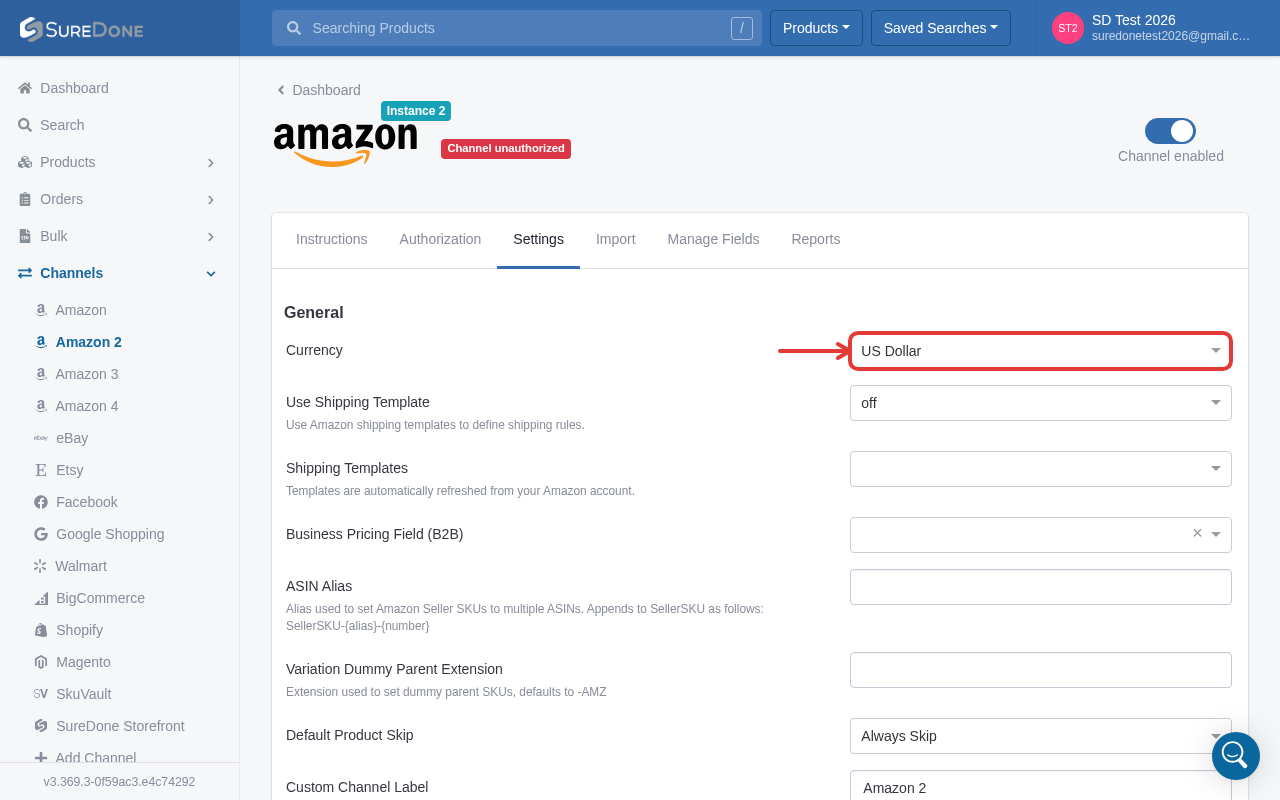Click the Products boxes icon in sidebar
The image size is (1280, 800).
[x=25, y=162]
